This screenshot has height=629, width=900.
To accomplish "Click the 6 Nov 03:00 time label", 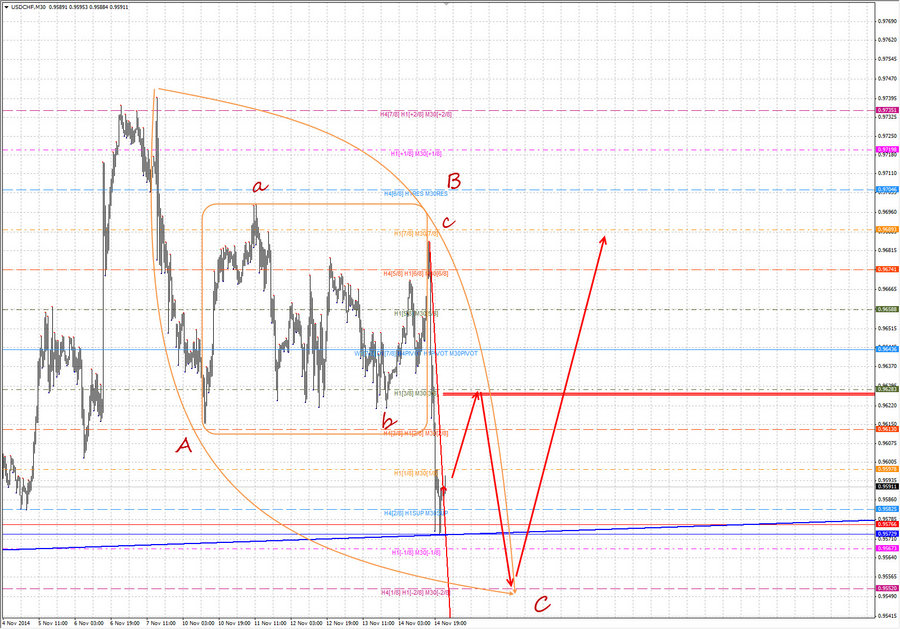I will coord(89,623).
